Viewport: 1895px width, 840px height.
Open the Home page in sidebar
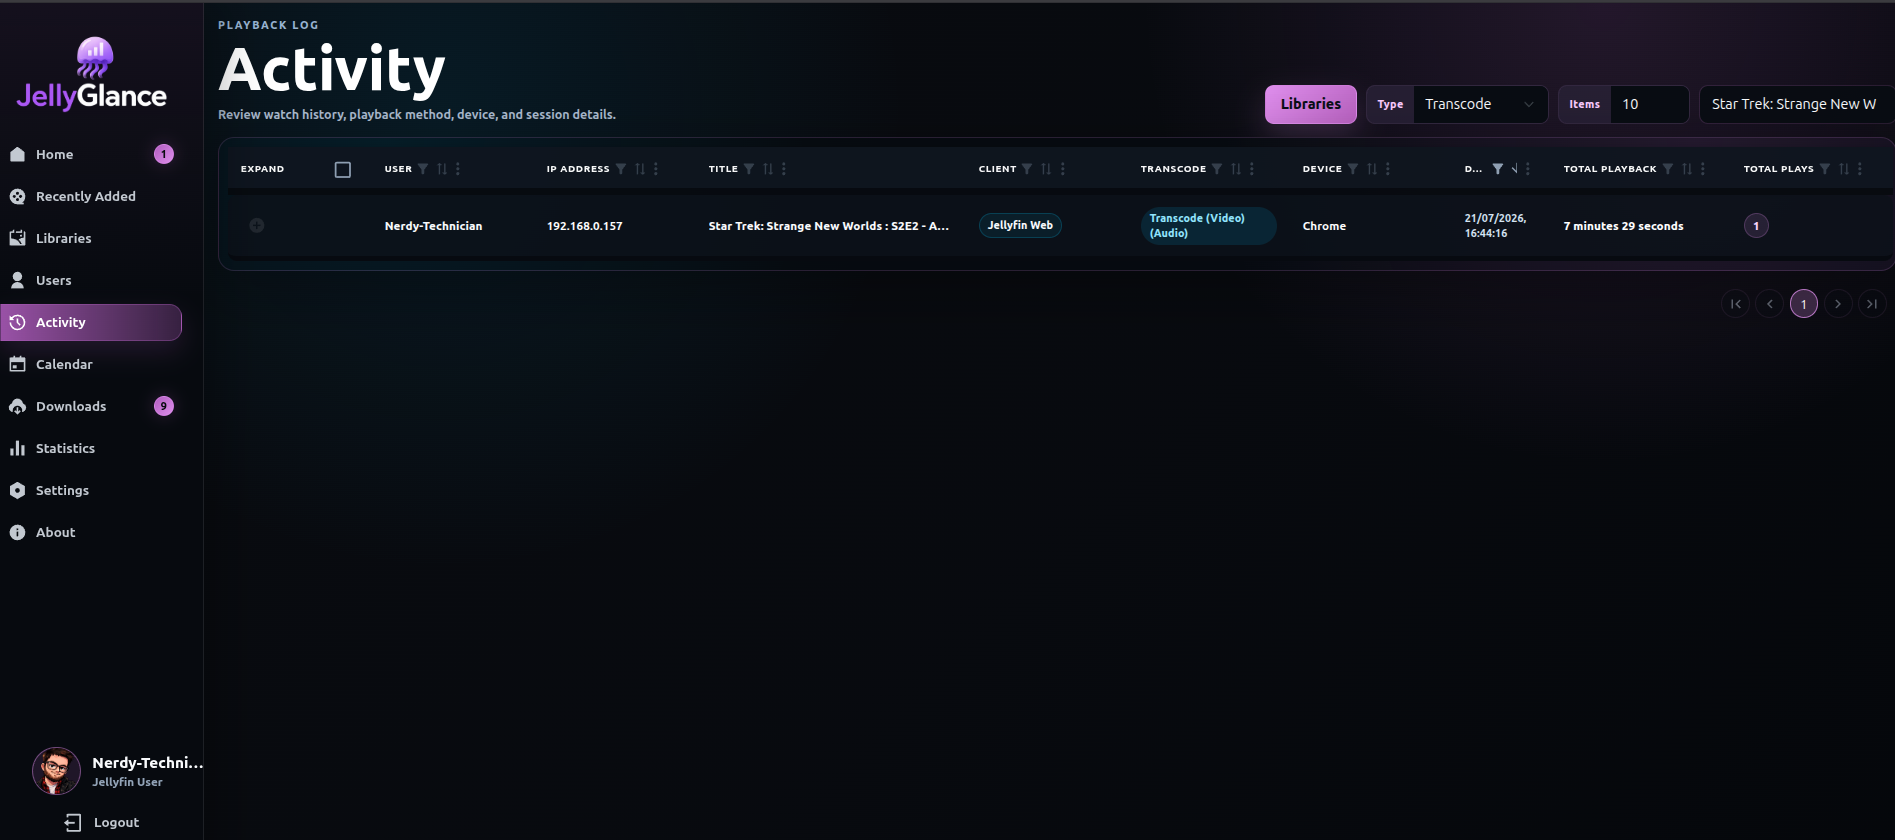tap(91, 154)
